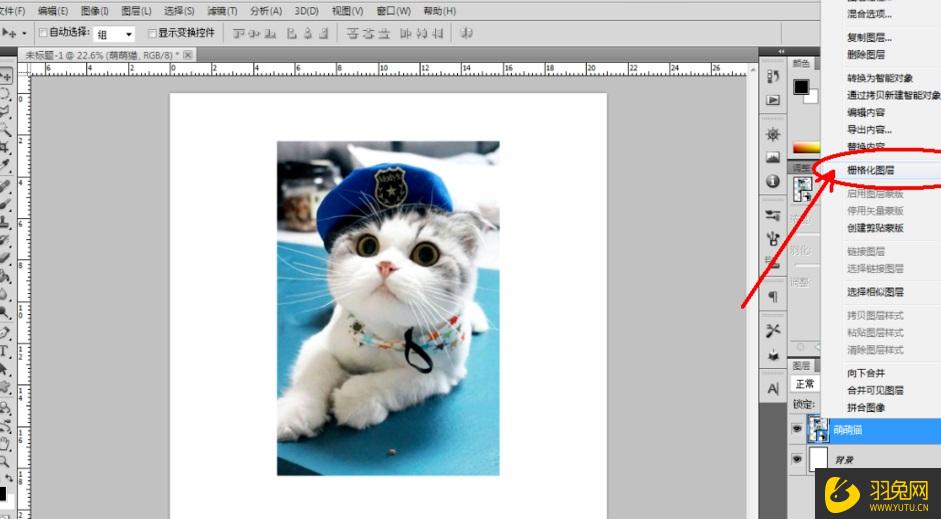Image resolution: width=941 pixels, height=519 pixels.
Task: Open the Histogram panel icon in dock
Action: point(773,158)
